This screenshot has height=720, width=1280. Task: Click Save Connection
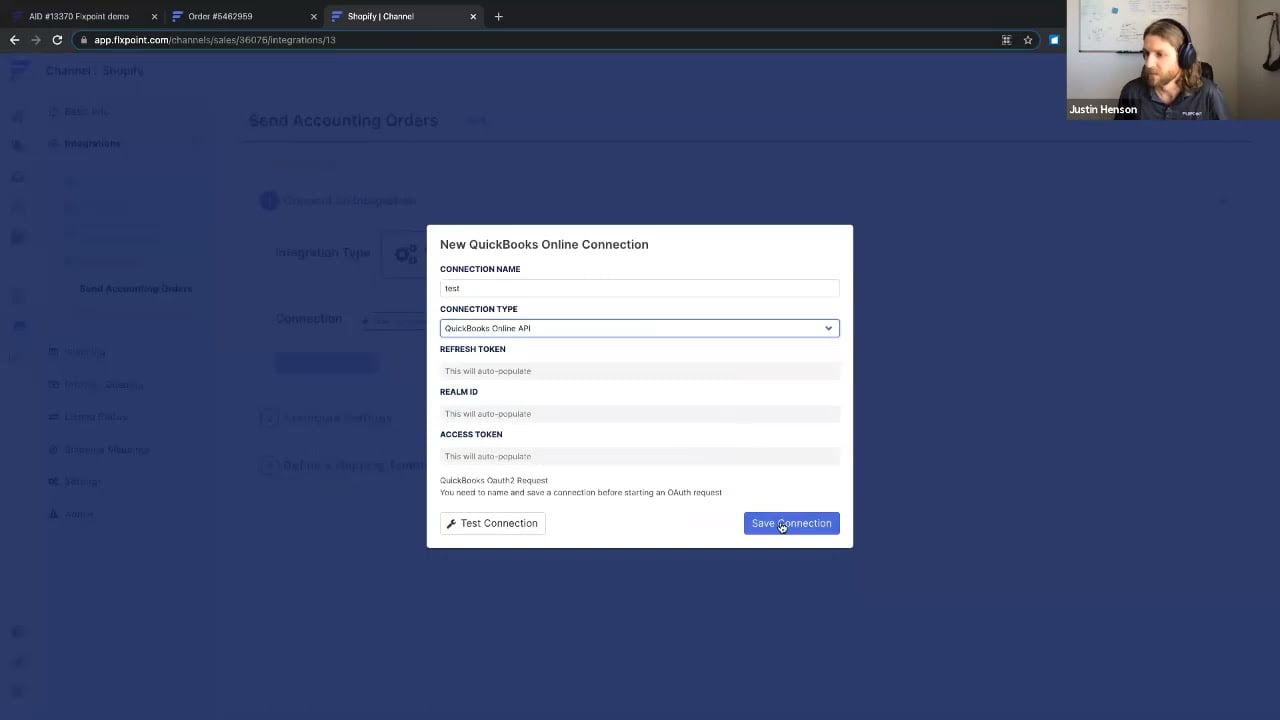(791, 523)
